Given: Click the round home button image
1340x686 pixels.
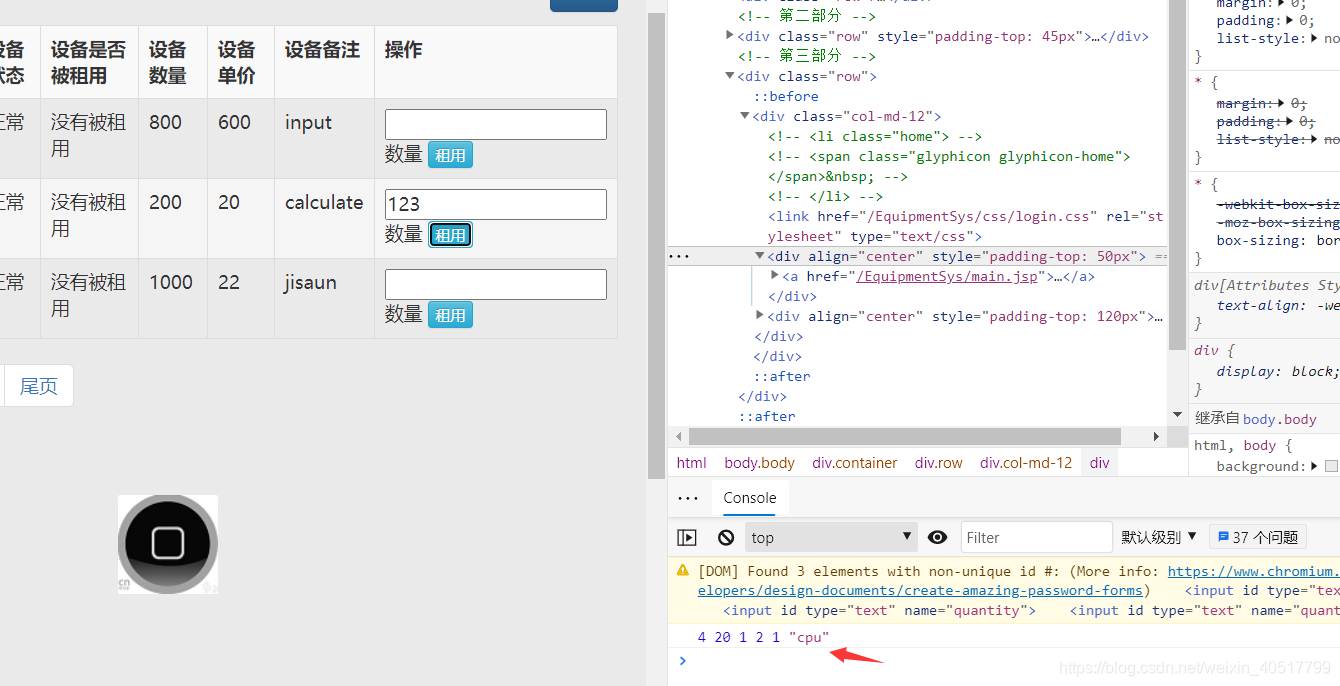Looking at the screenshot, I should click(x=168, y=544).
